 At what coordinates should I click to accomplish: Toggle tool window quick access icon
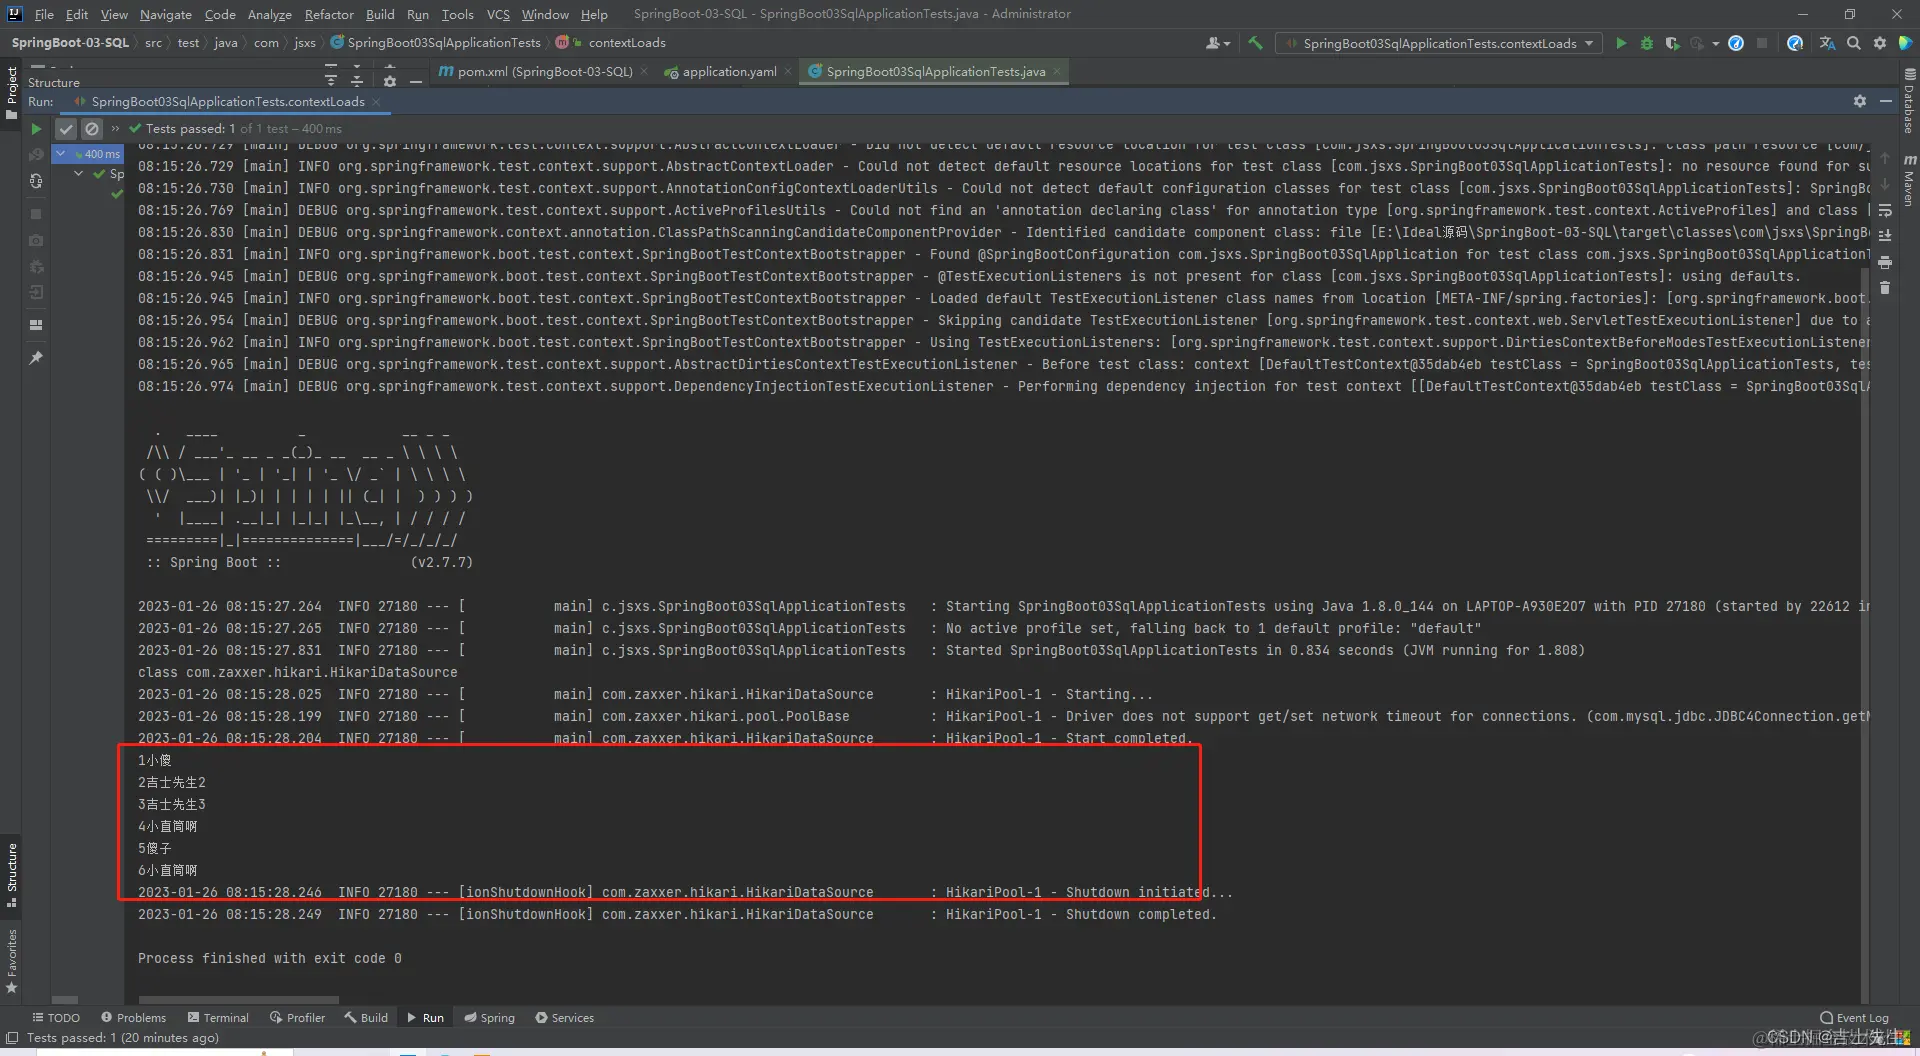point(12,1038)
